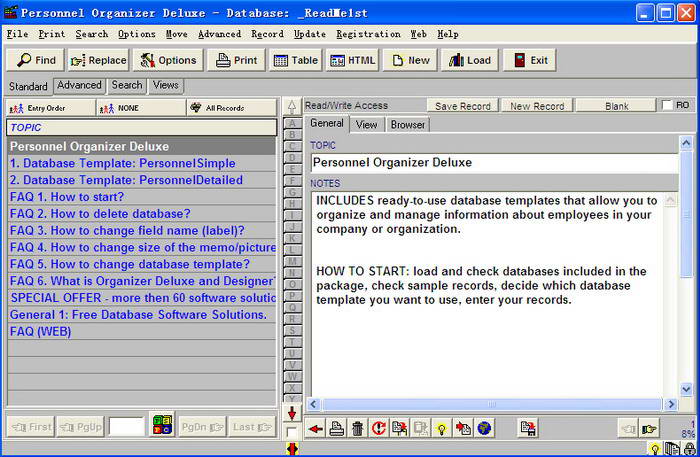Click the Find magnifier button

(36, 60)
